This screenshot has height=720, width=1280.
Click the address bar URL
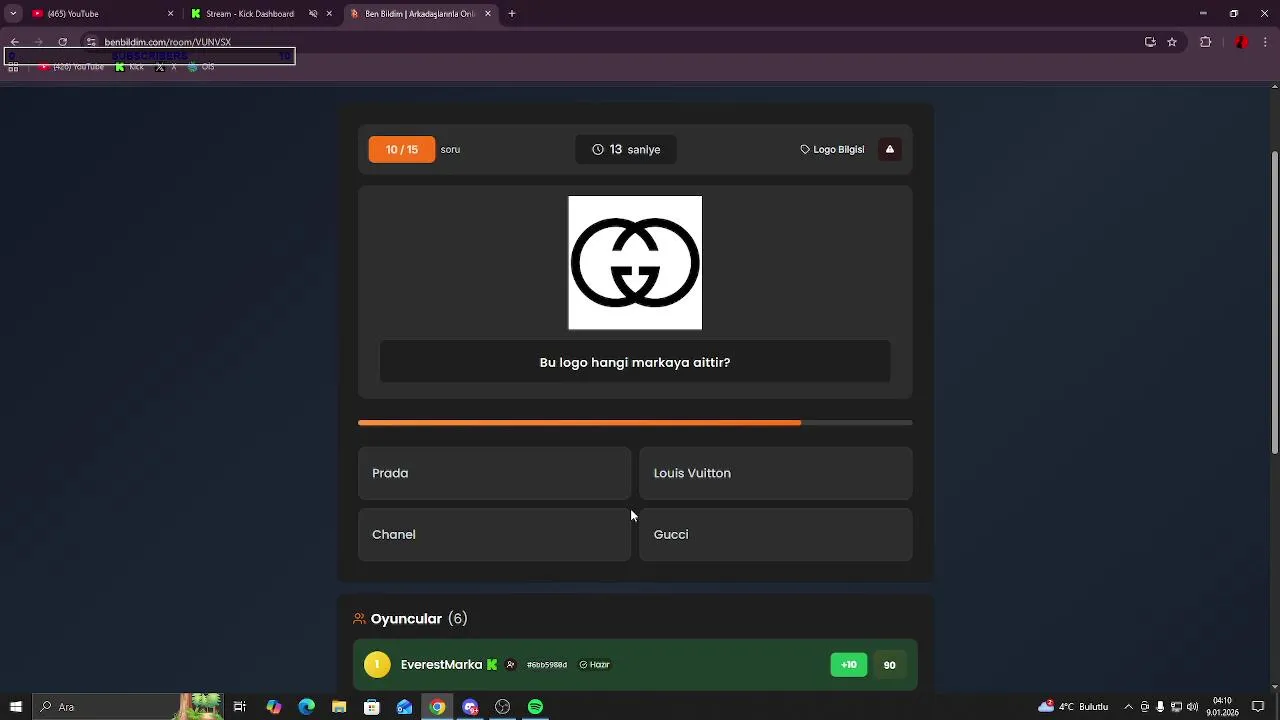(x=167, y=42)
